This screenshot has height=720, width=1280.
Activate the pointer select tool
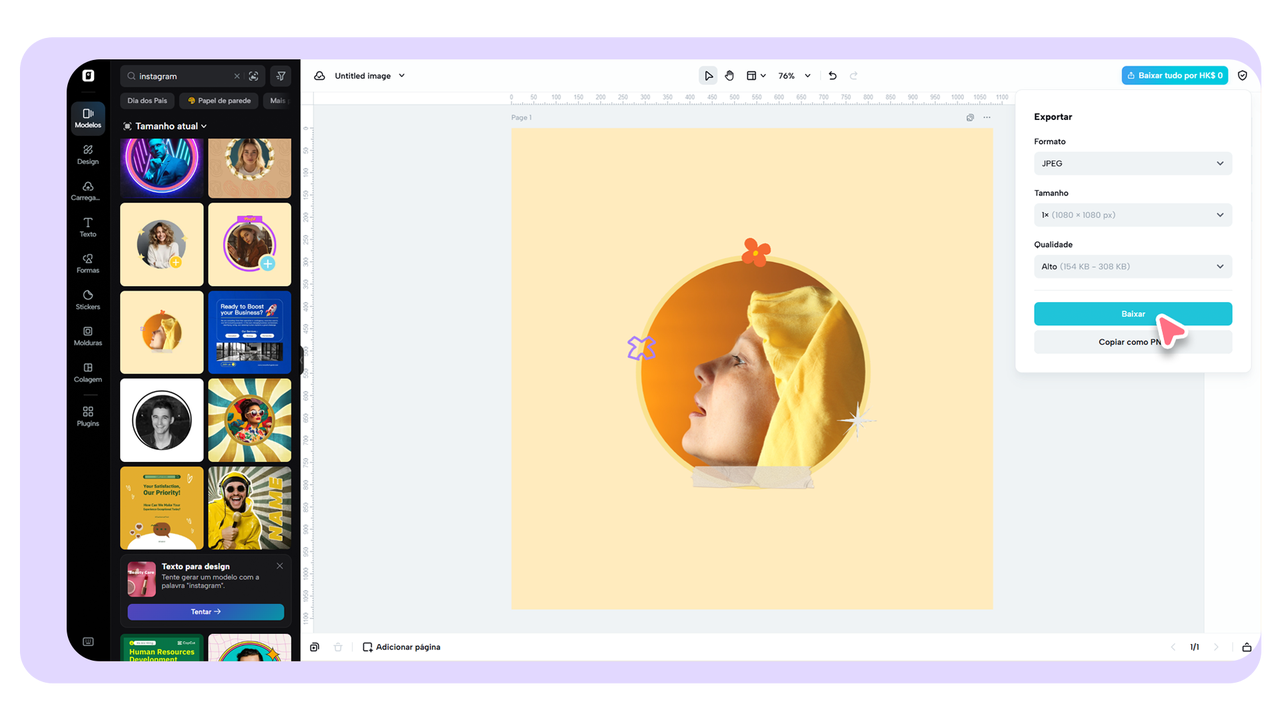[708, 76]
